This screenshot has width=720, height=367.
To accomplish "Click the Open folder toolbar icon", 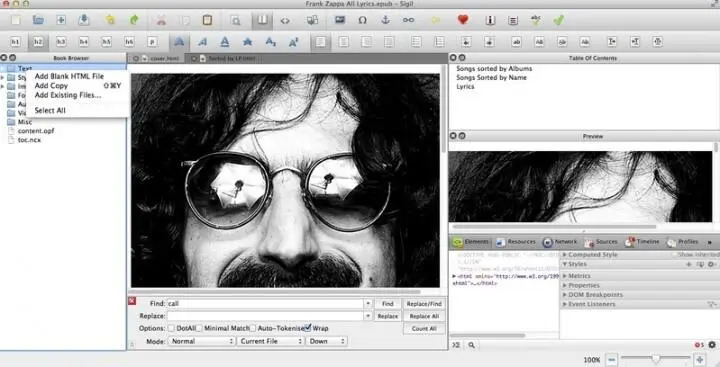I will pyautogui.click(x=38, y=20).
